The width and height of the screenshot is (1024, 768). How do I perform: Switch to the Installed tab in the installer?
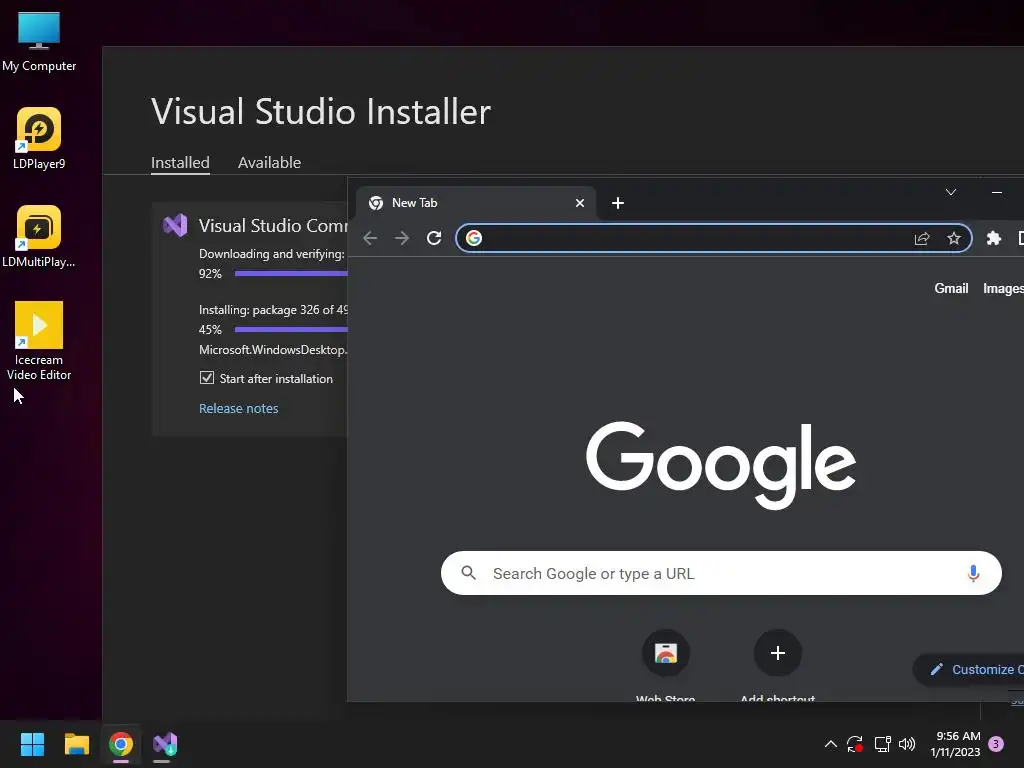point(180,163)
